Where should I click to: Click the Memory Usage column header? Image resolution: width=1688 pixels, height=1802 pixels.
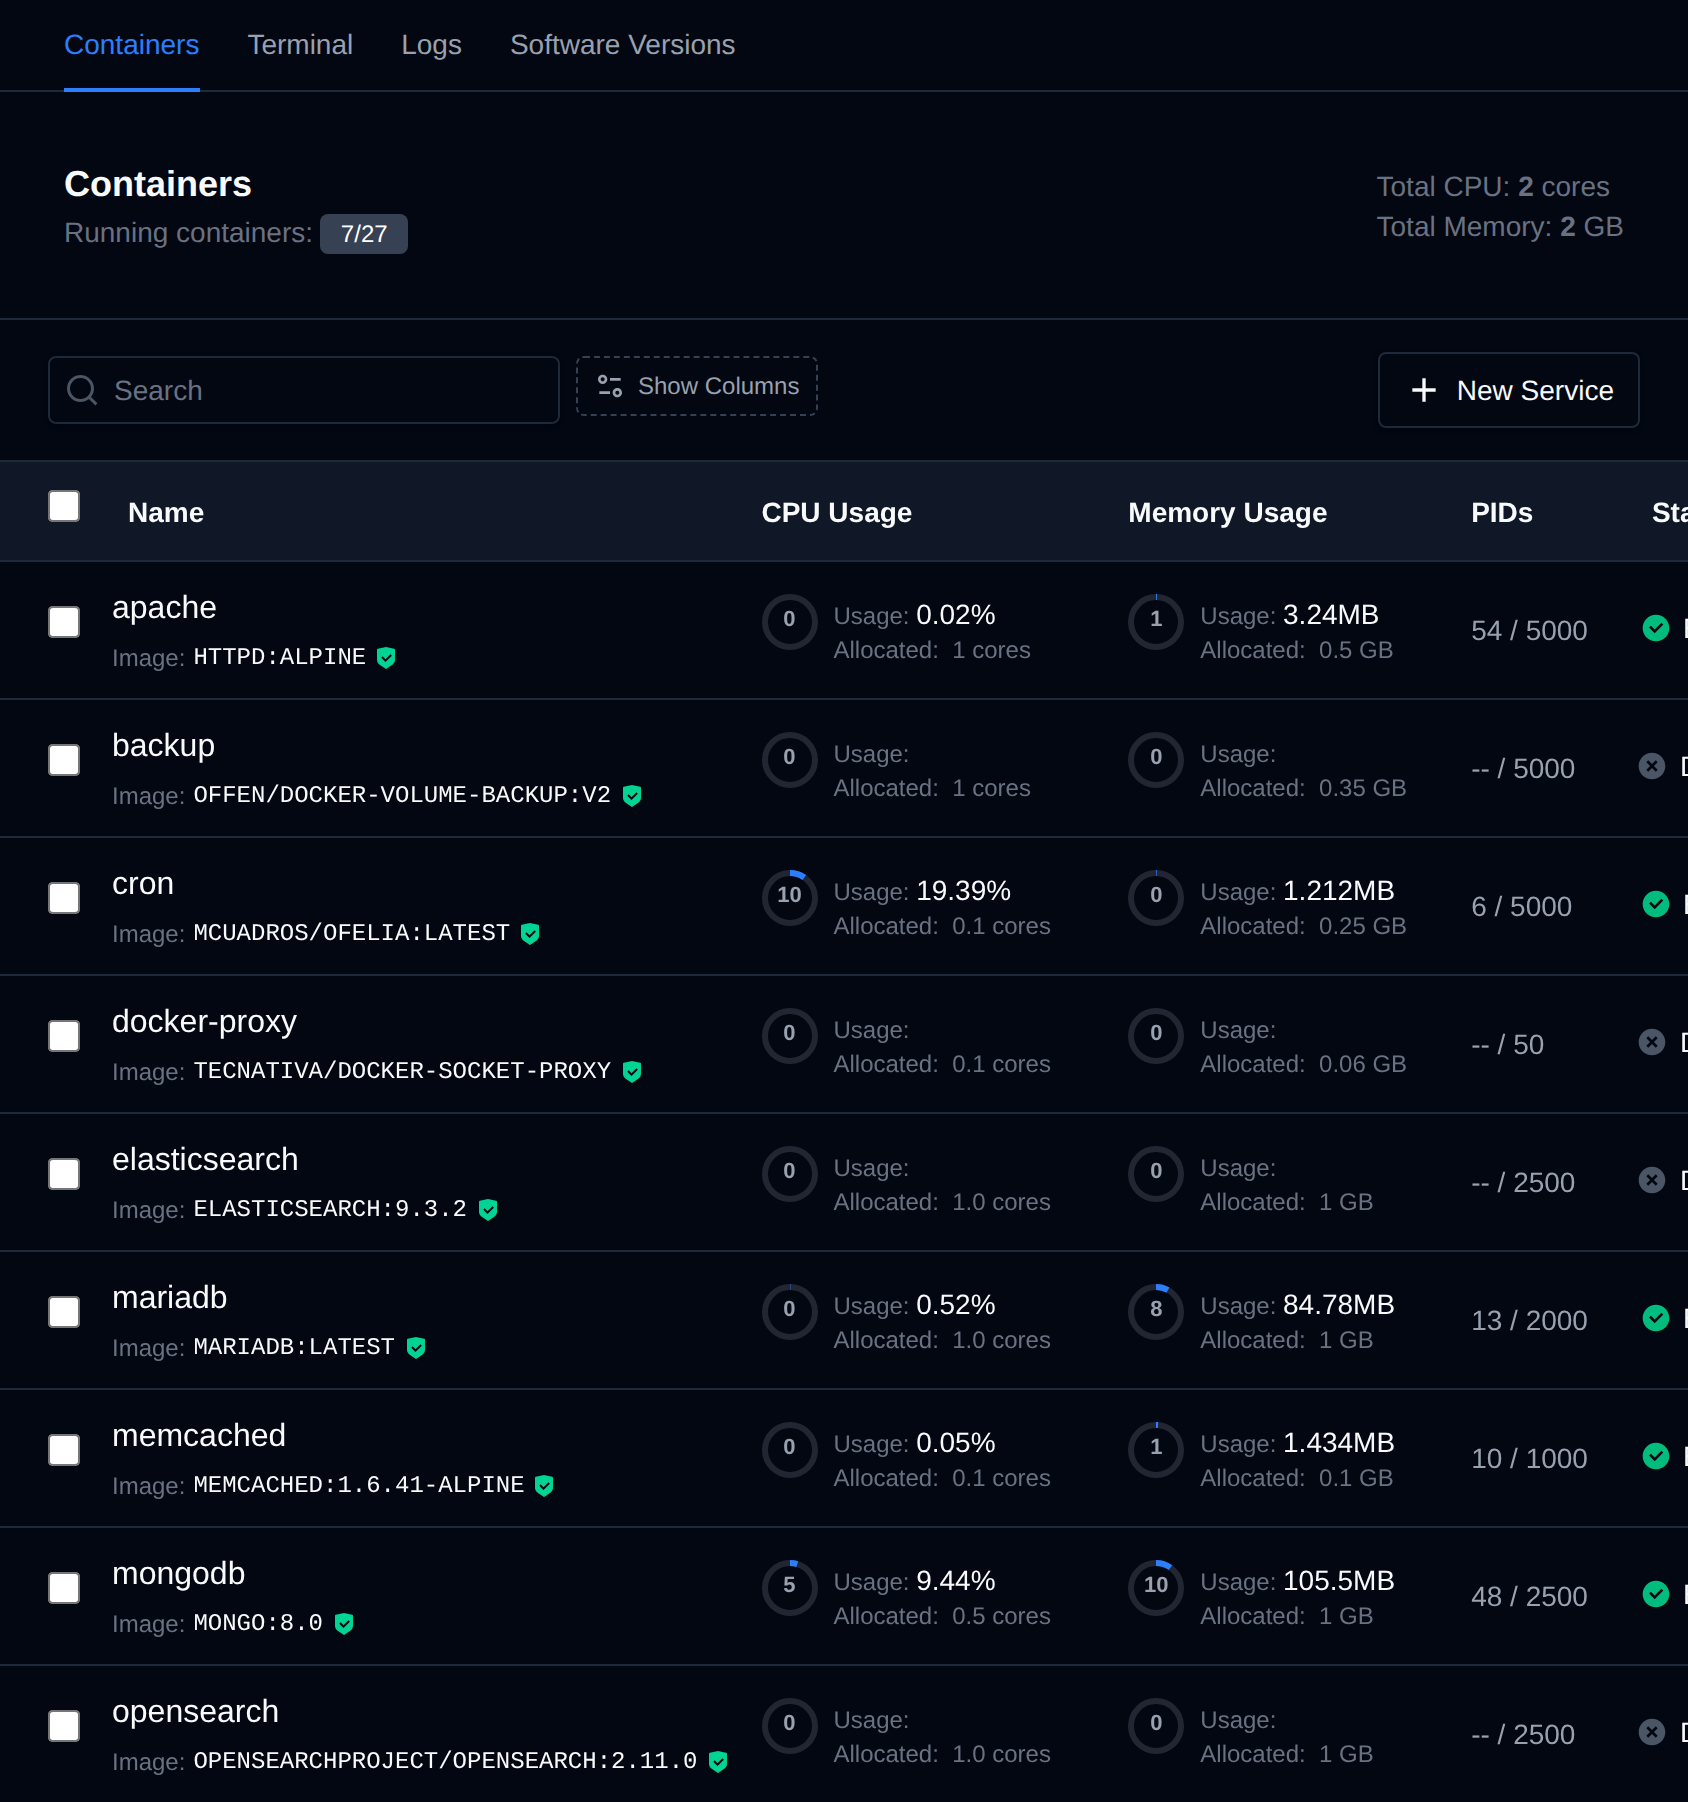[1227, 512]
